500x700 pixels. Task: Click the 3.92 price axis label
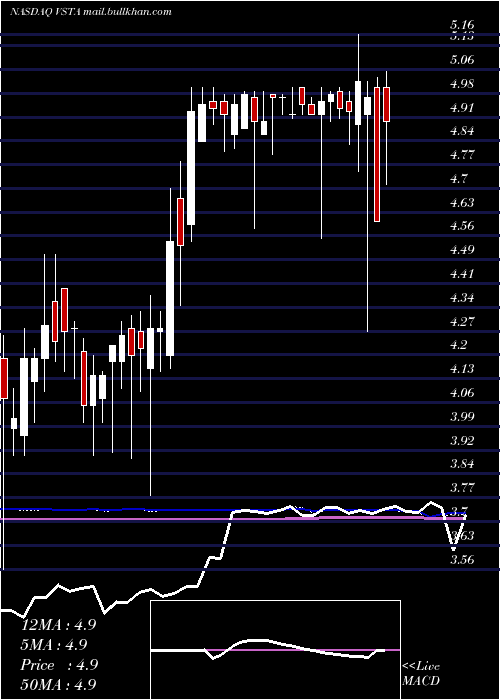tap(462, 441)
